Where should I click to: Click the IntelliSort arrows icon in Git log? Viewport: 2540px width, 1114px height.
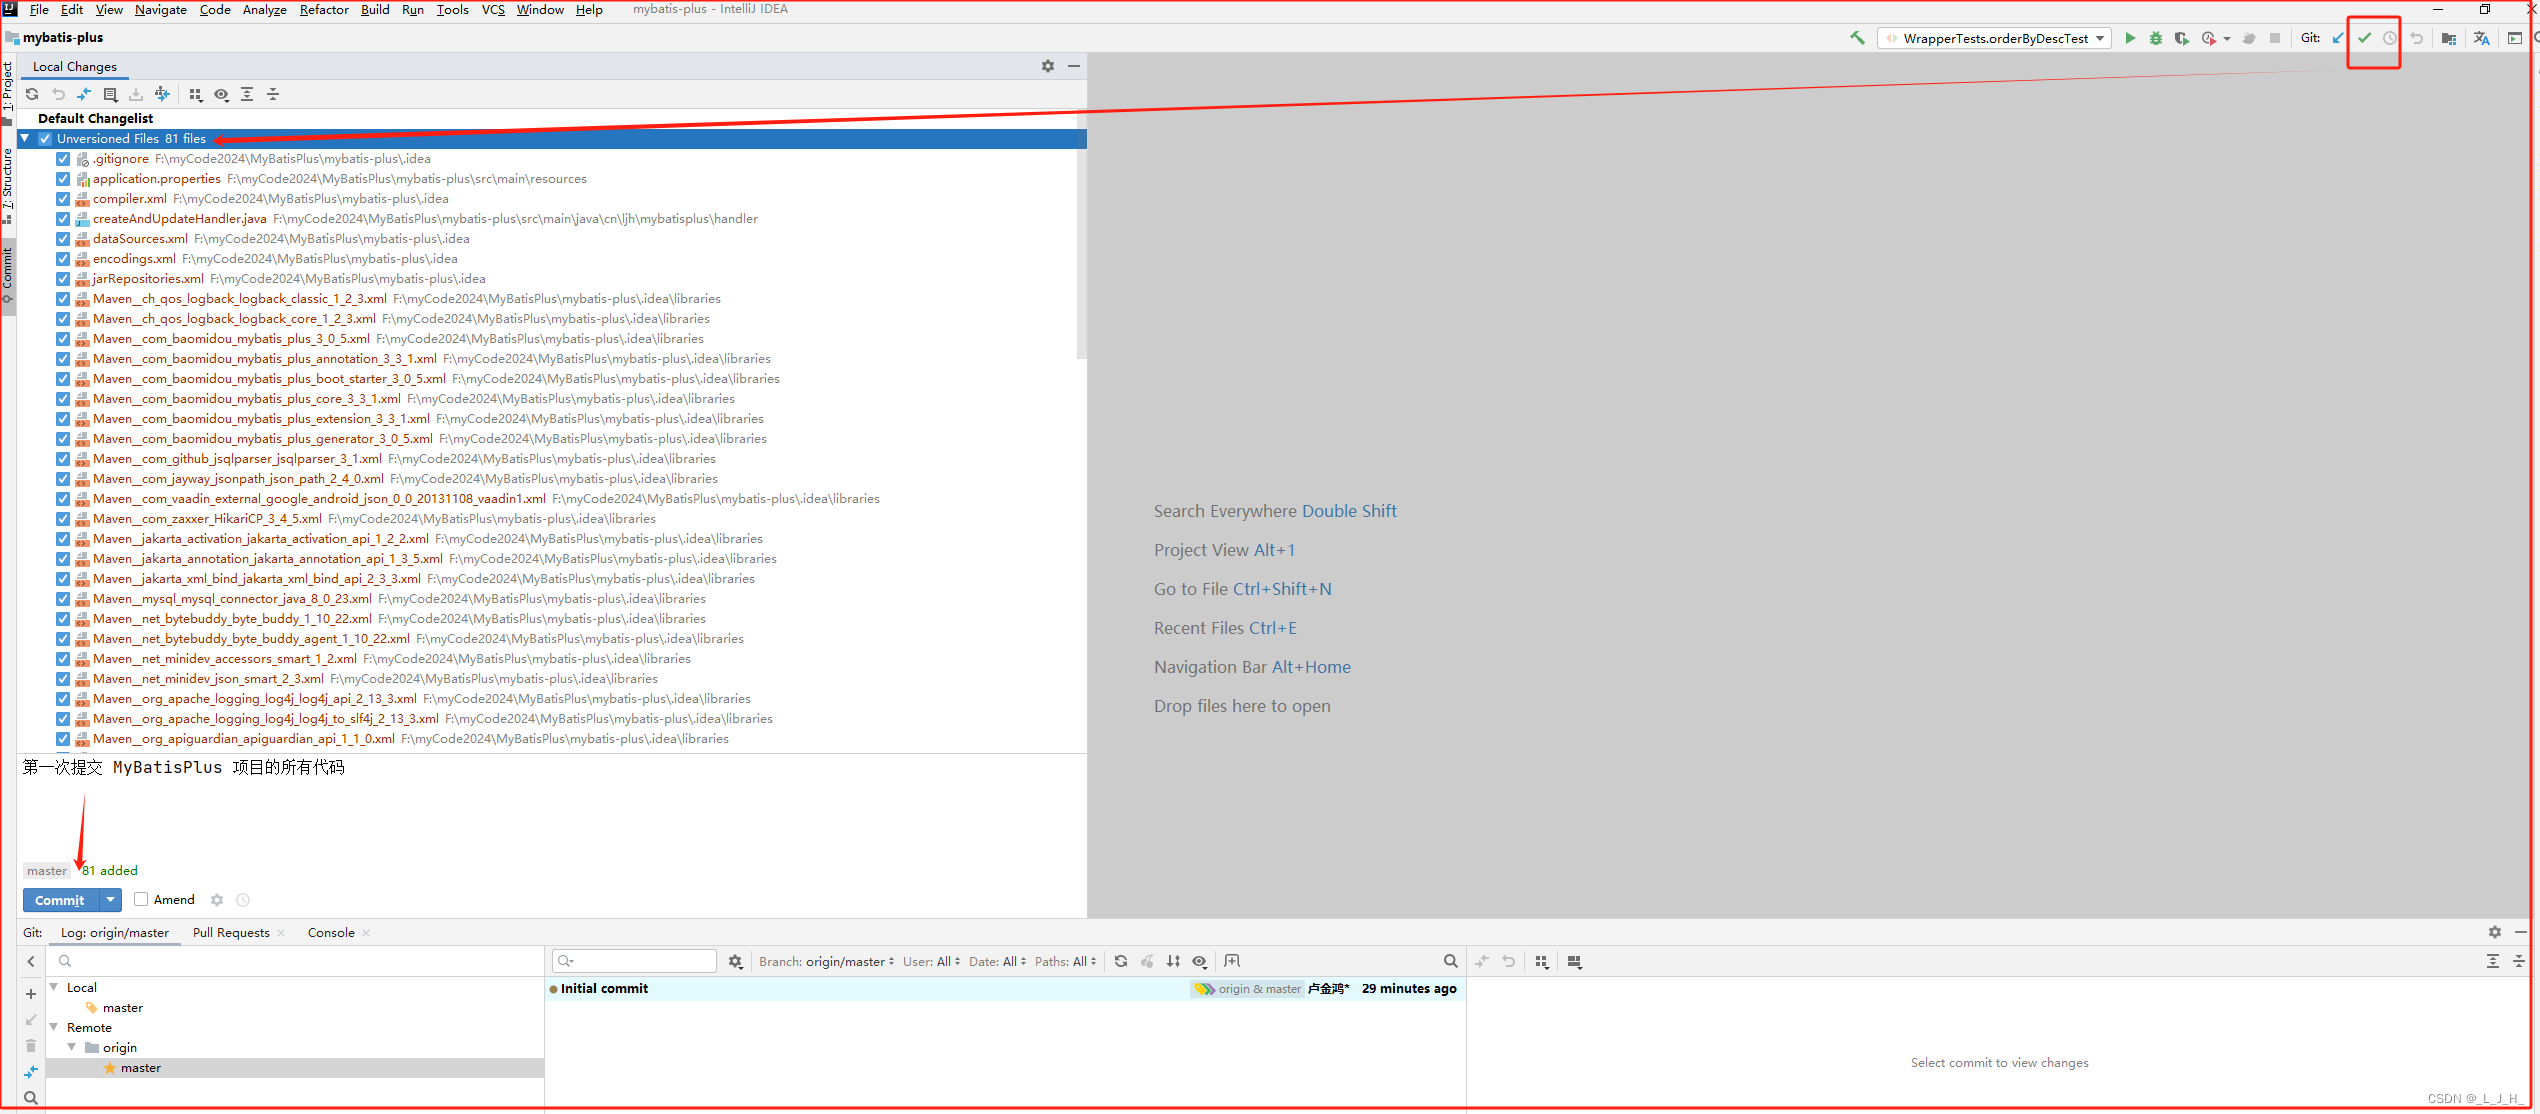pyautogui.click(x=1173, y=961)
